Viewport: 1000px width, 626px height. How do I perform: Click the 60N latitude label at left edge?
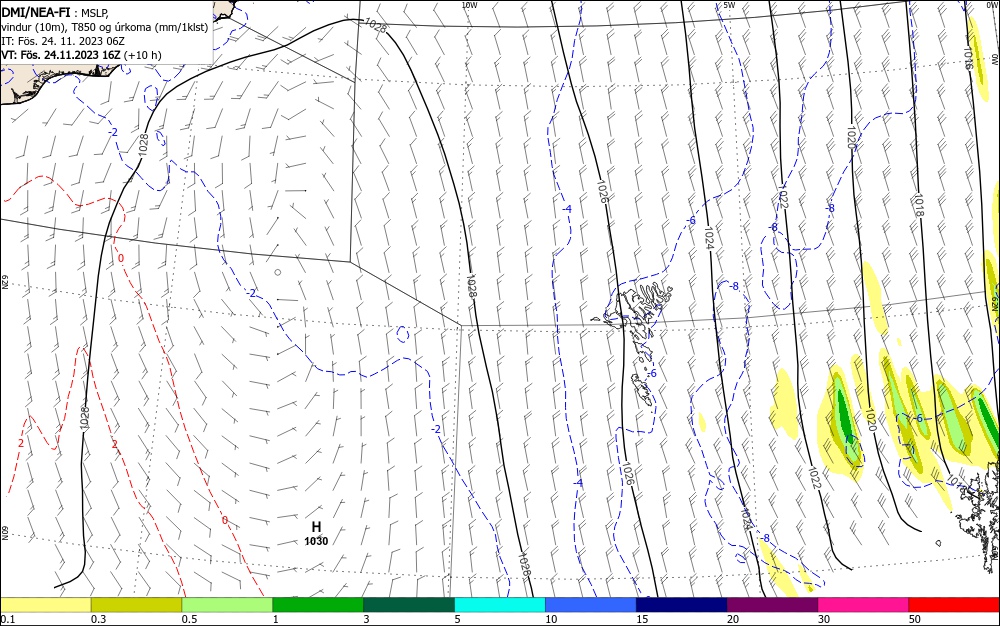(4, 532)
